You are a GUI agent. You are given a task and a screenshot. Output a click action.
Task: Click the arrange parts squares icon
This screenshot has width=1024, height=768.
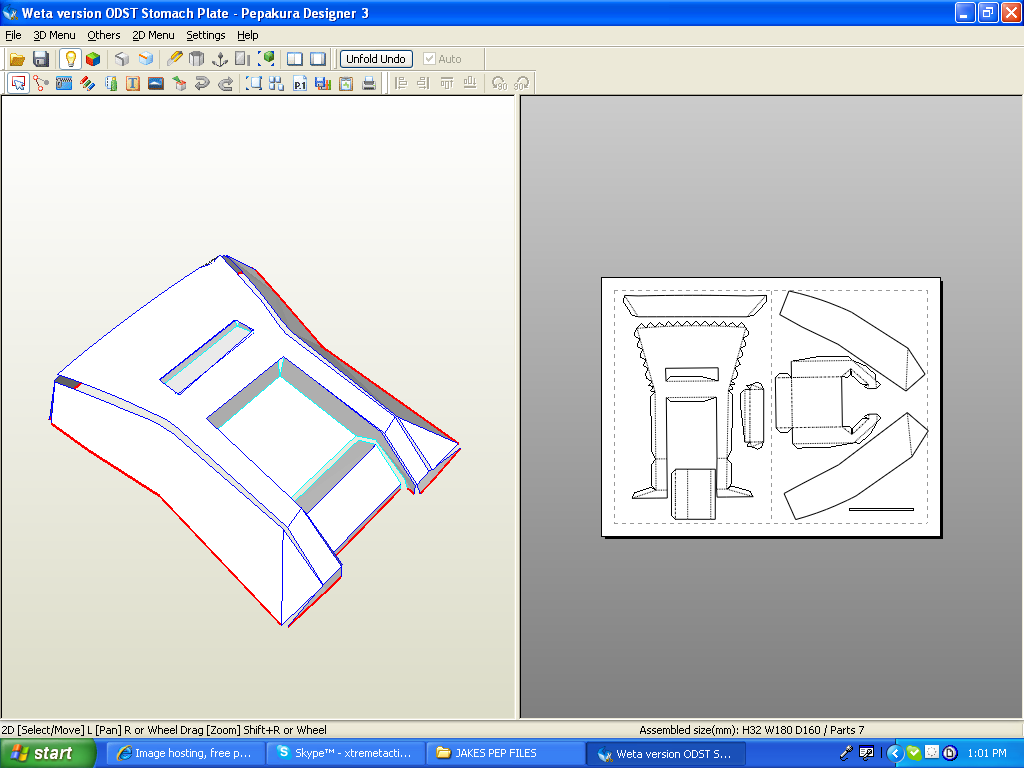276,84
